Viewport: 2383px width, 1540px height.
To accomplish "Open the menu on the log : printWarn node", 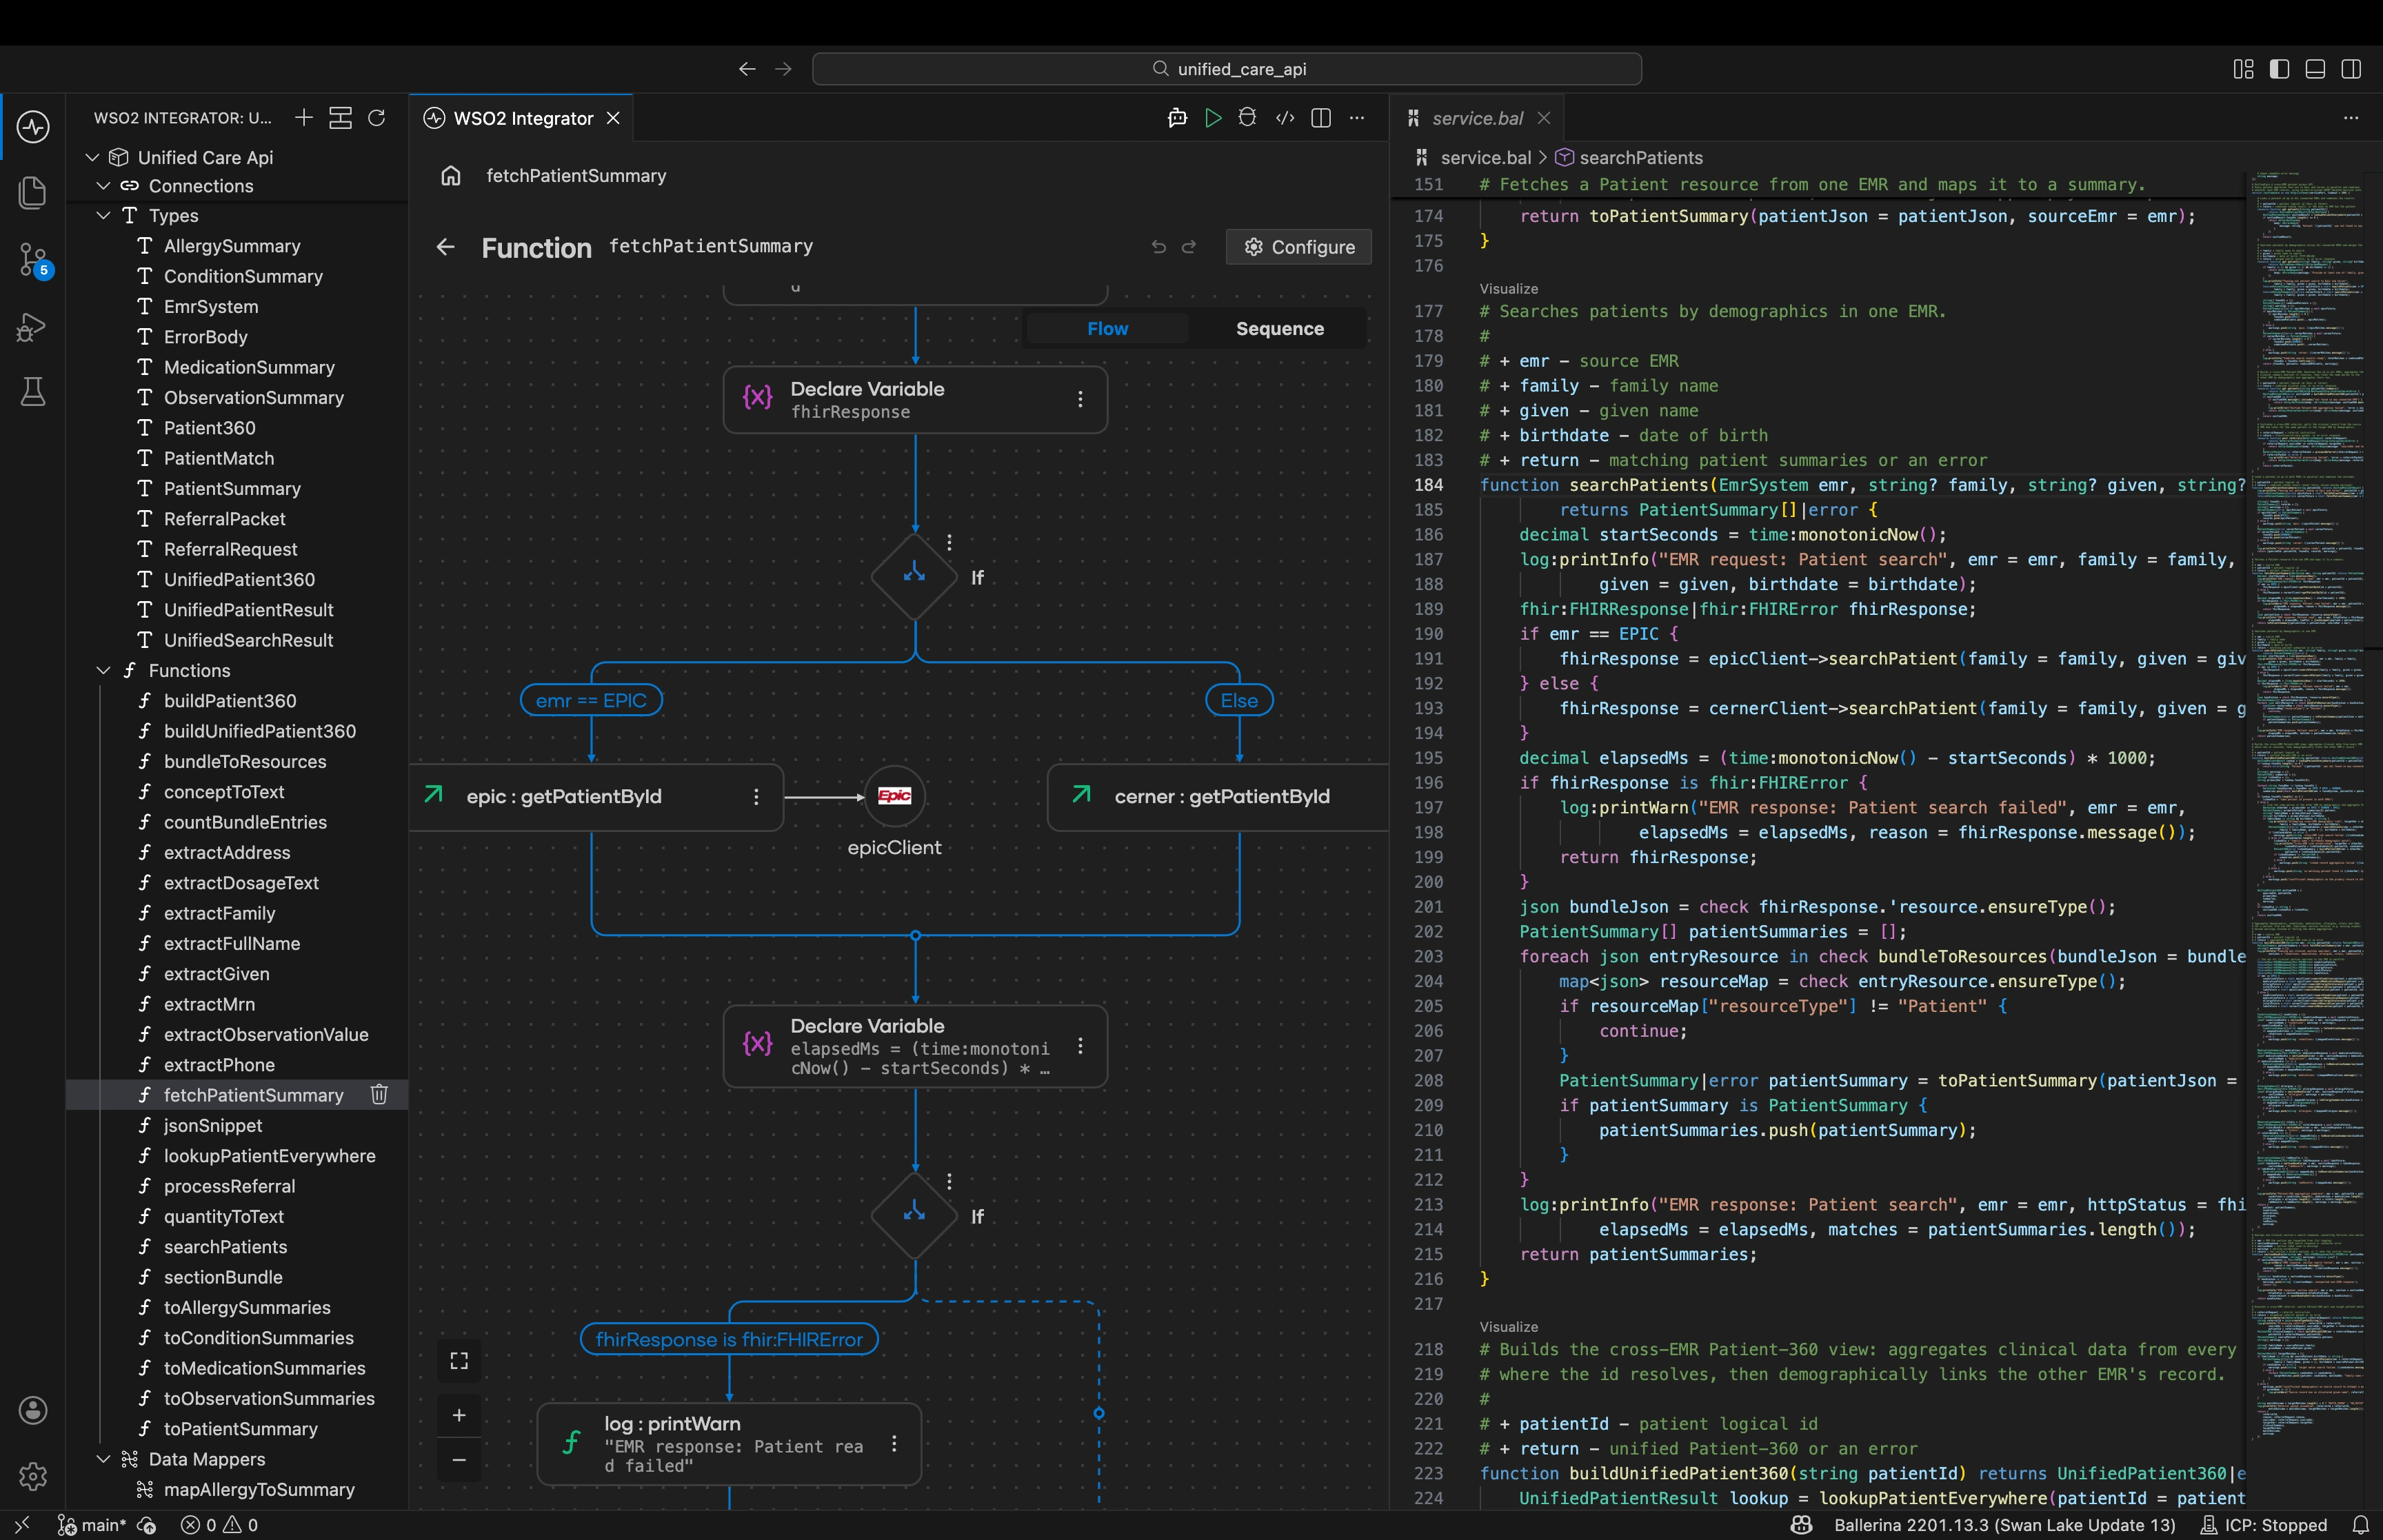I will (x=894, y=1444).
